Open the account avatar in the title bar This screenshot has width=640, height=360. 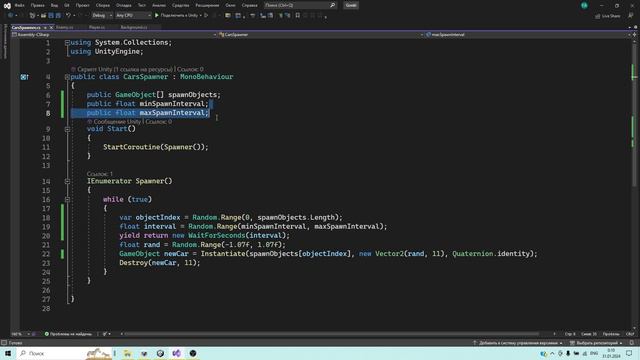[x=584, y=5]
